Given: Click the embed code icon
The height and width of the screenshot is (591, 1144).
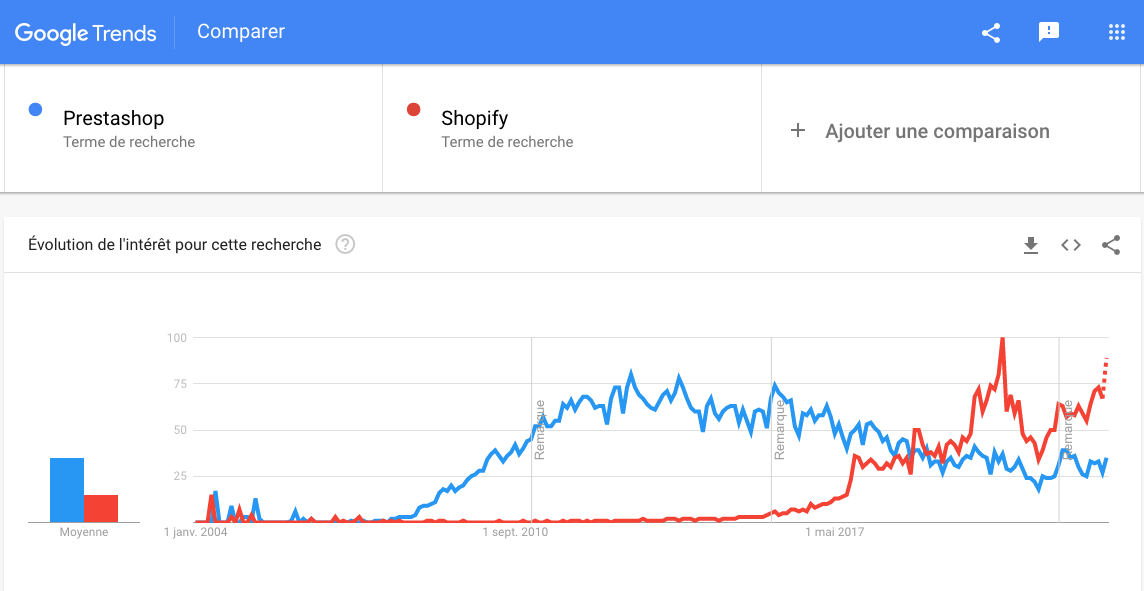Looking at the screenshot, I should tap(1071, 245).
